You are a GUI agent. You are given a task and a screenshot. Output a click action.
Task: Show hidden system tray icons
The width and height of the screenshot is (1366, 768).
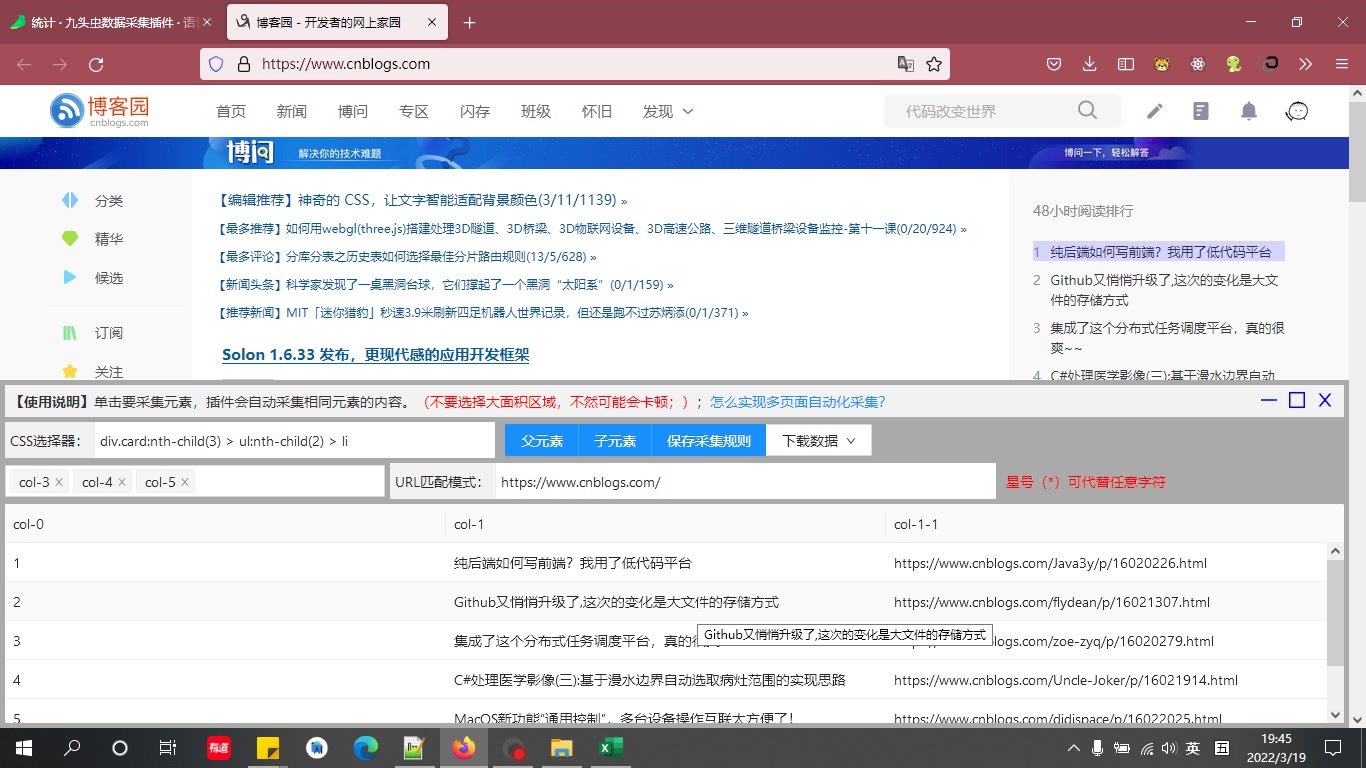(1074, 748)
